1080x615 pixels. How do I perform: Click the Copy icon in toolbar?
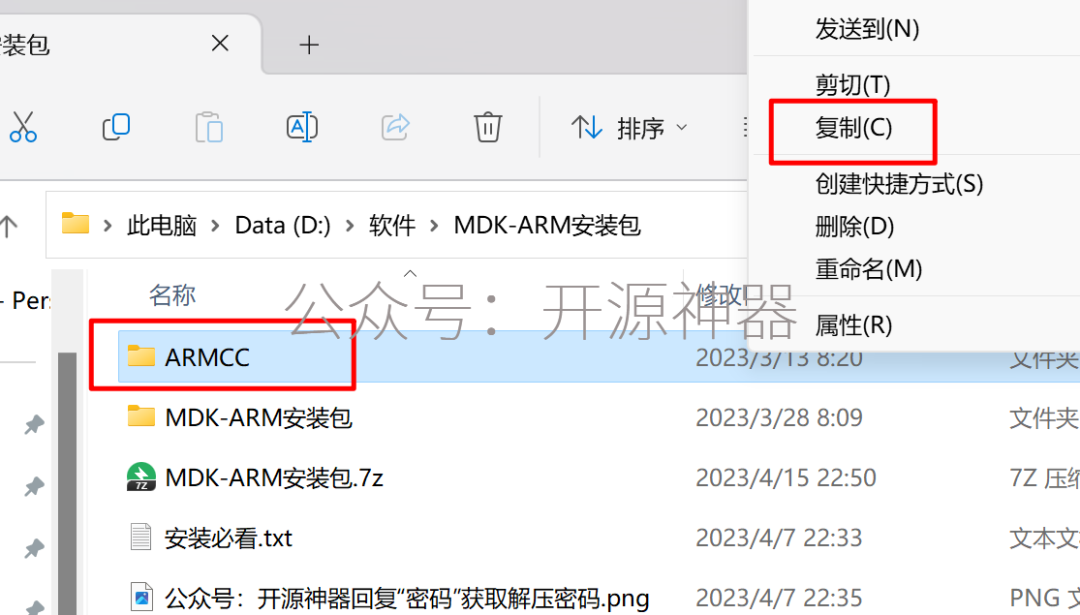(x=116, y=127)
